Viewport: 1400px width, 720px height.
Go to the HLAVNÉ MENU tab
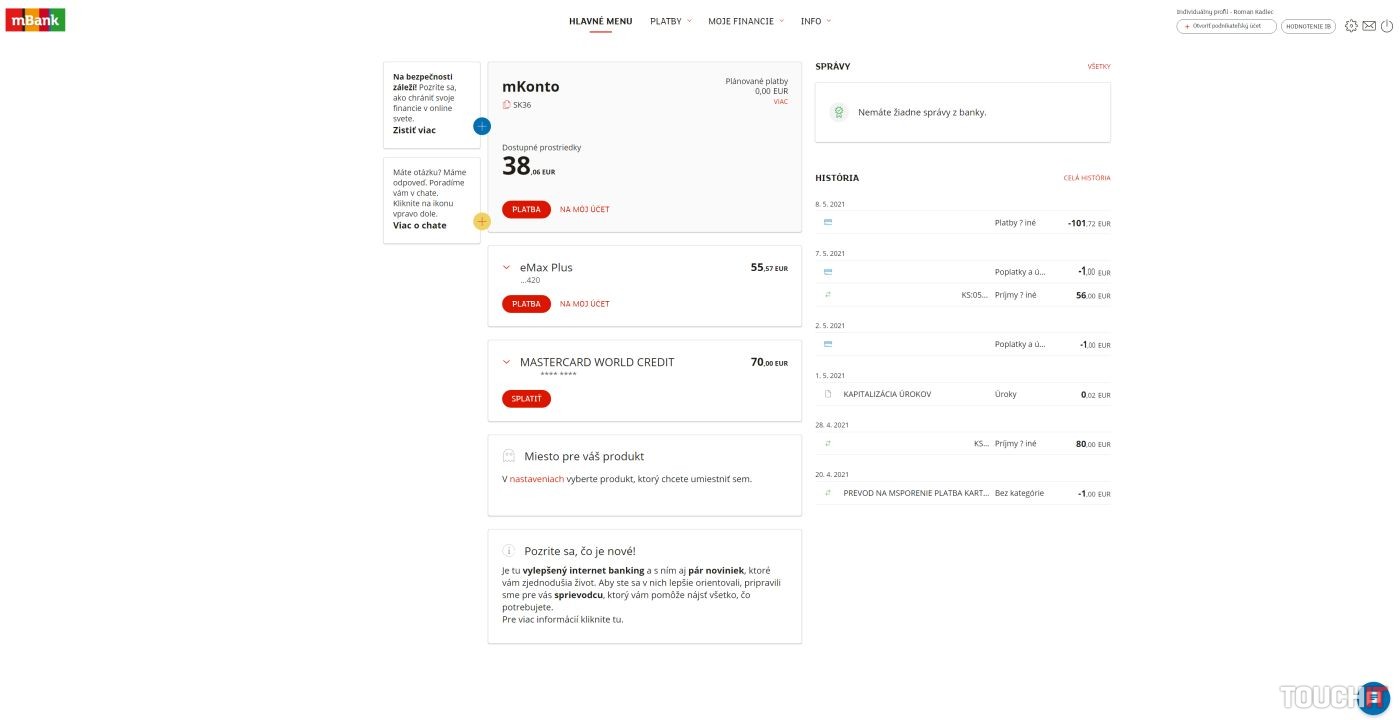tap(600, 21)
